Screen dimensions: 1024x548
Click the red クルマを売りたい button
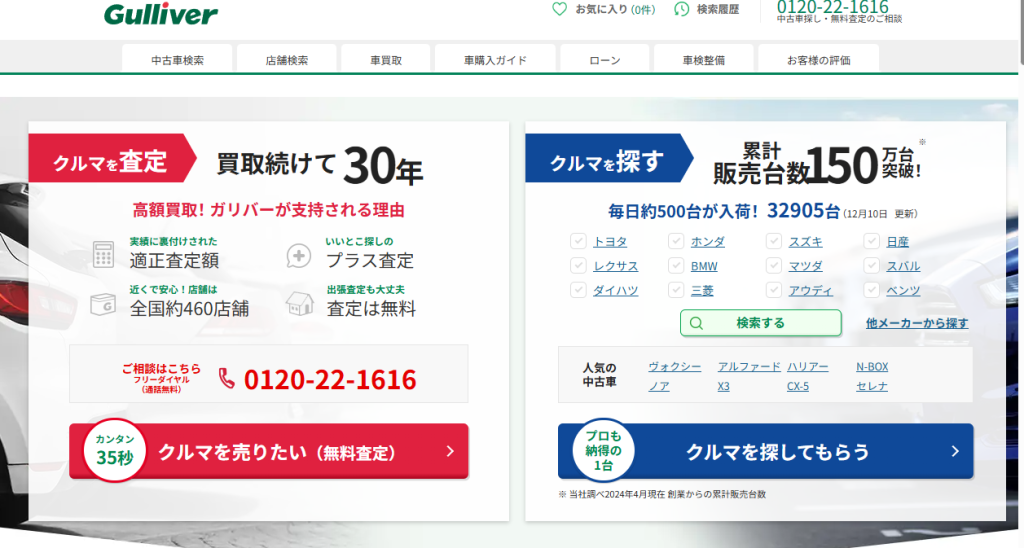pyautogui.click(x=268, y=452)
